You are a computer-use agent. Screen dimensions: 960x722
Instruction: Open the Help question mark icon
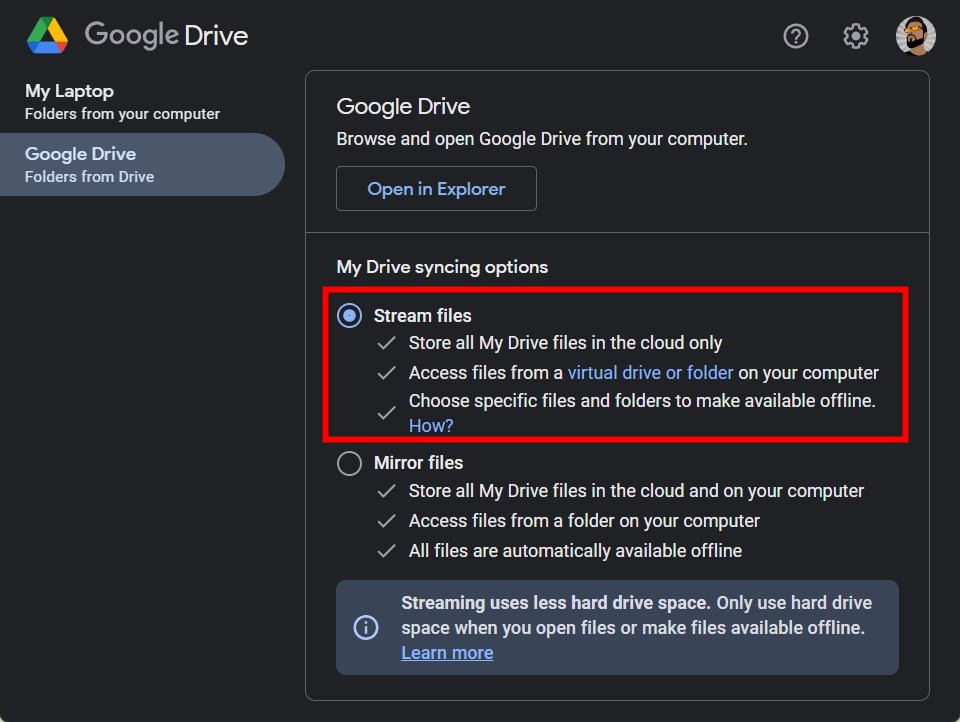click(x=795, y=35)
